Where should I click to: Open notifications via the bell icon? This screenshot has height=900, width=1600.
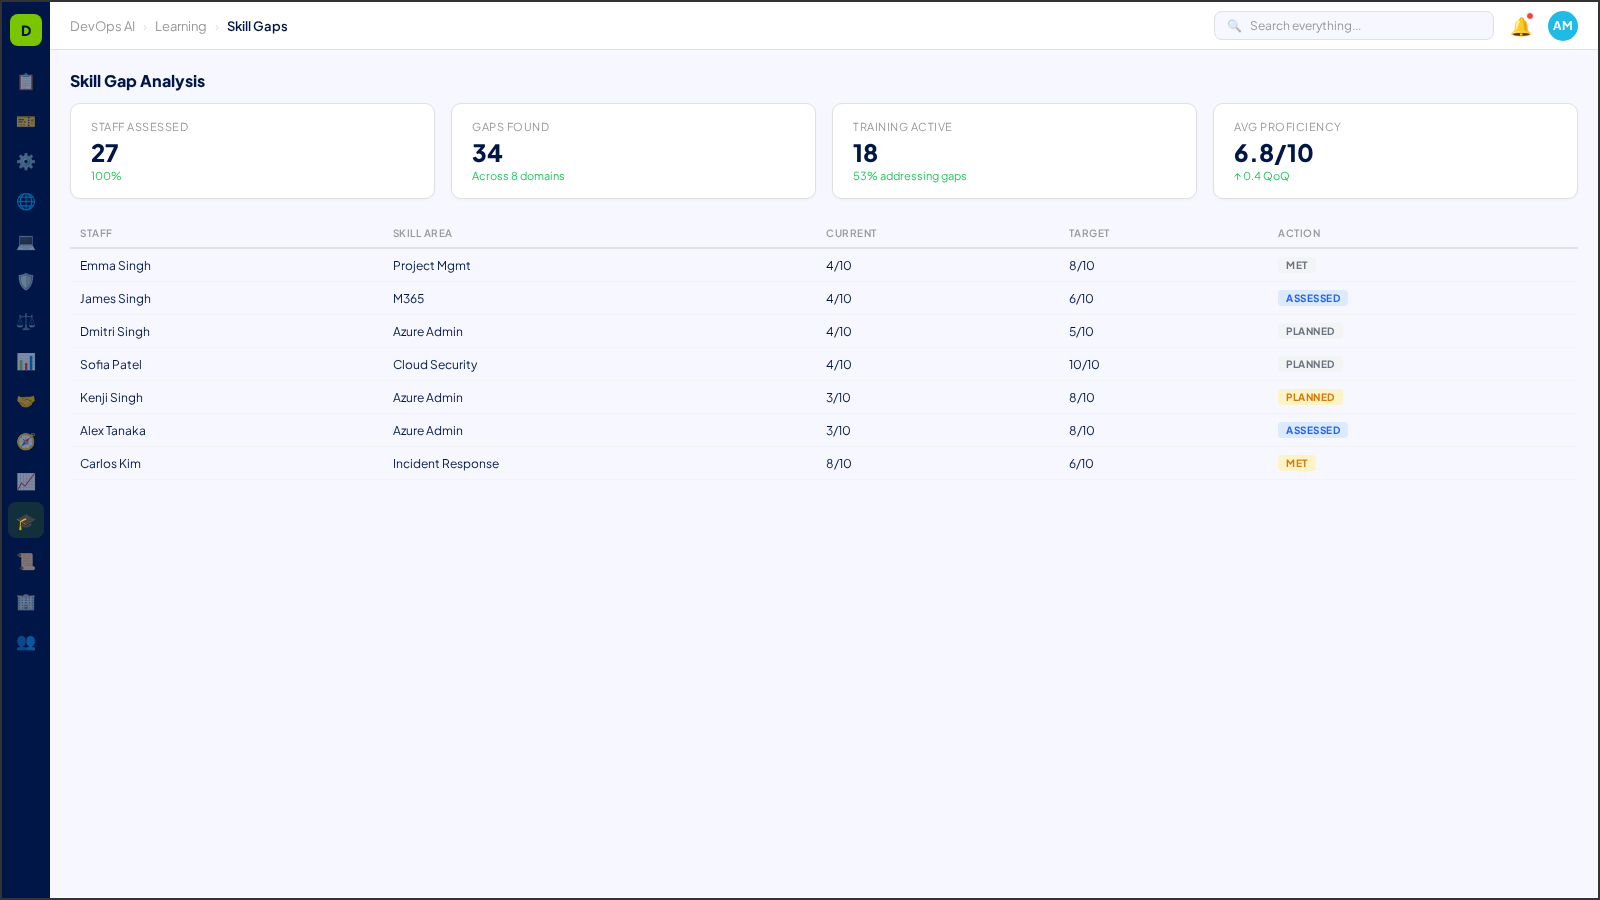click(x=1520, y=26)
